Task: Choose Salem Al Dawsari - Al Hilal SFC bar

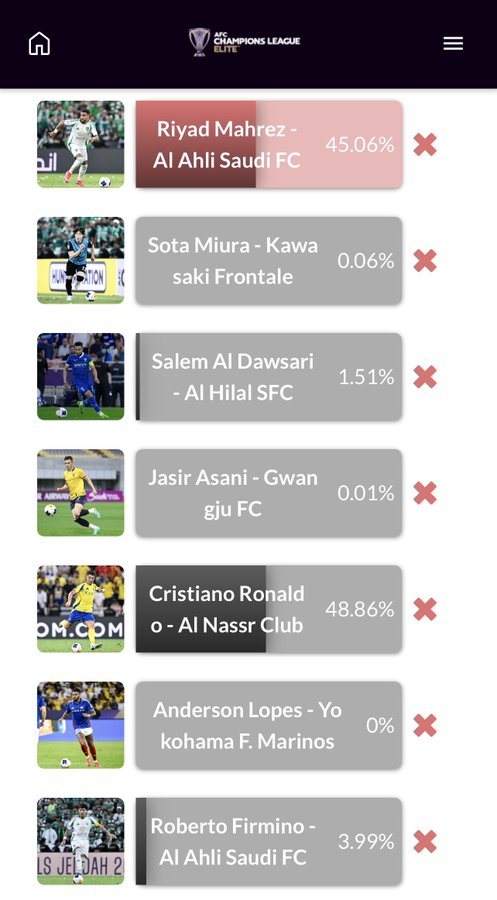Action: coord(269,377)
